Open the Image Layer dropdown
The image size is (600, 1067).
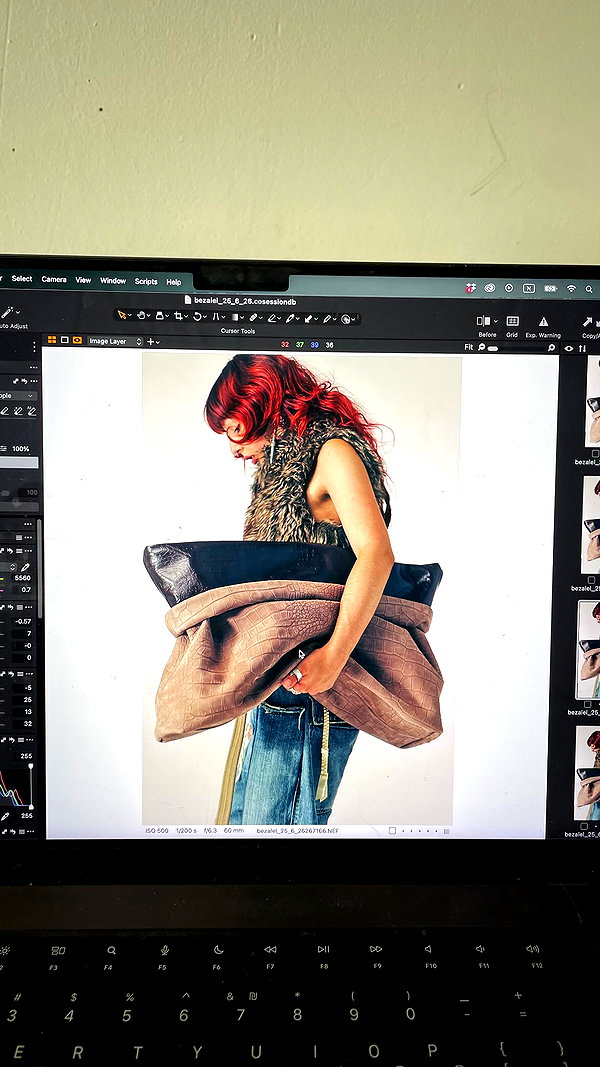tap(114, 341)
